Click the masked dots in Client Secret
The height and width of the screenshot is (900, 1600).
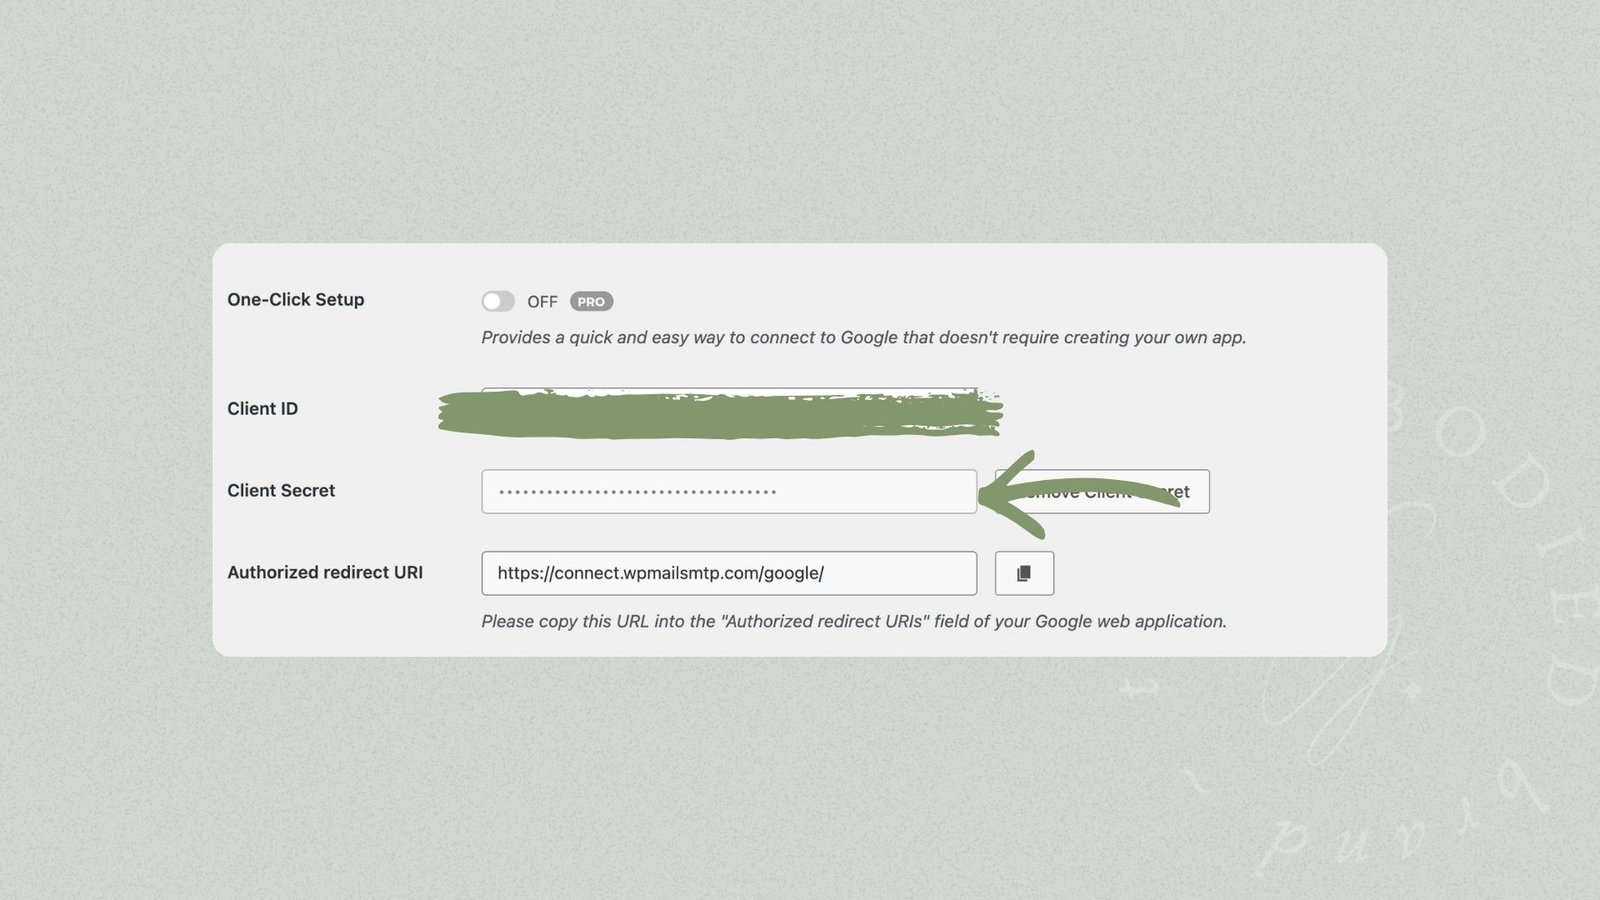[638, 492]
